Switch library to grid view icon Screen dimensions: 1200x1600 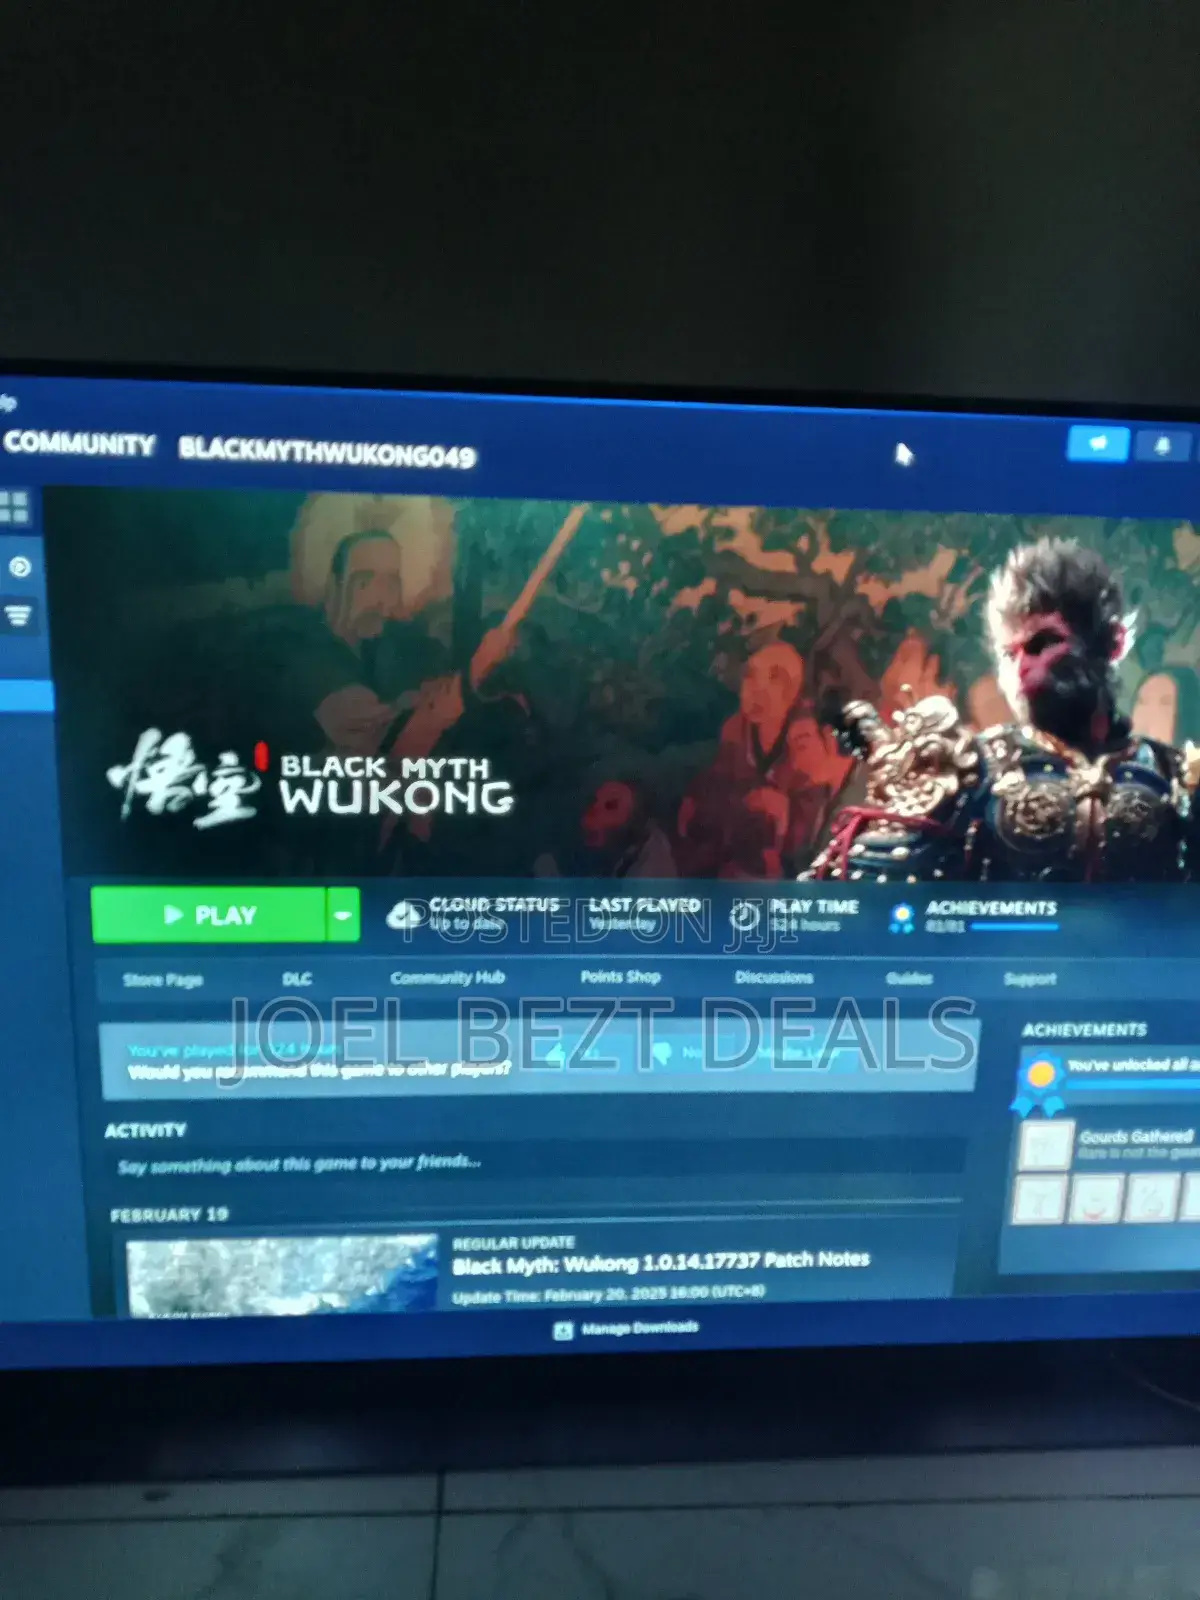pos(14,507)
